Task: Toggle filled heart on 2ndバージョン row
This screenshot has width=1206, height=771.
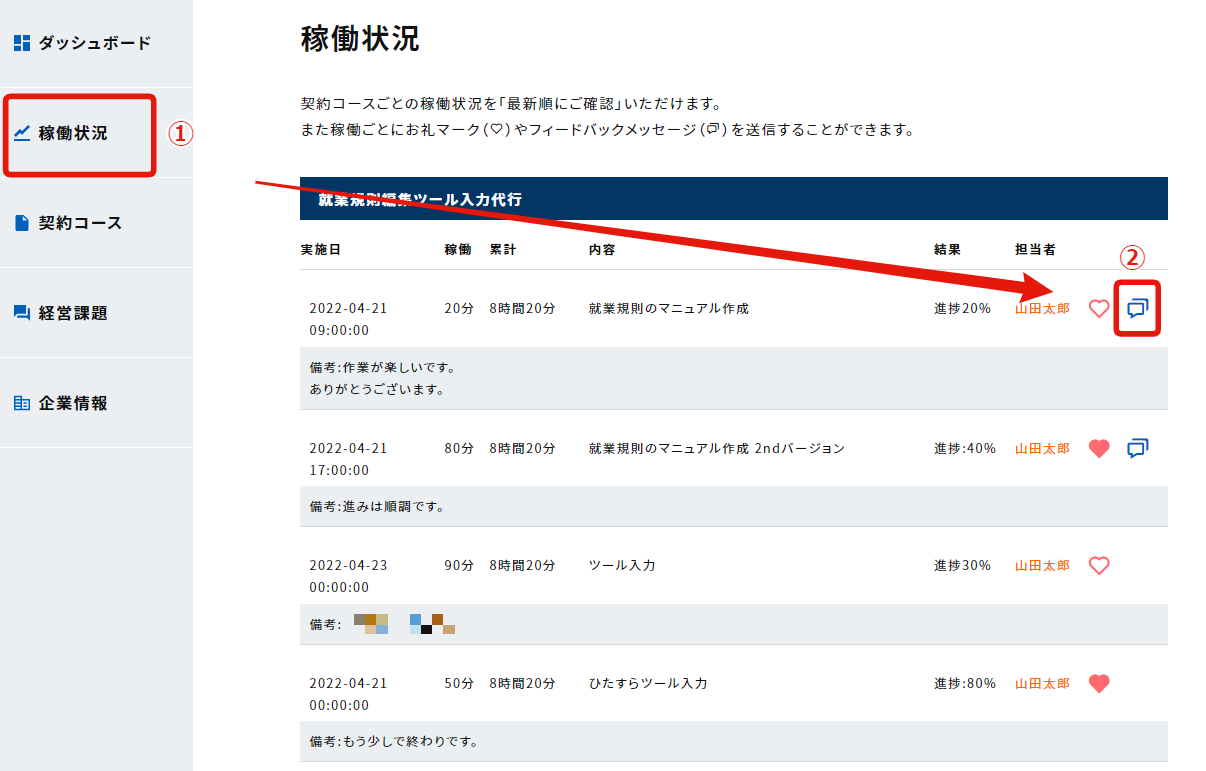Action: click(x=1099, y=449)
